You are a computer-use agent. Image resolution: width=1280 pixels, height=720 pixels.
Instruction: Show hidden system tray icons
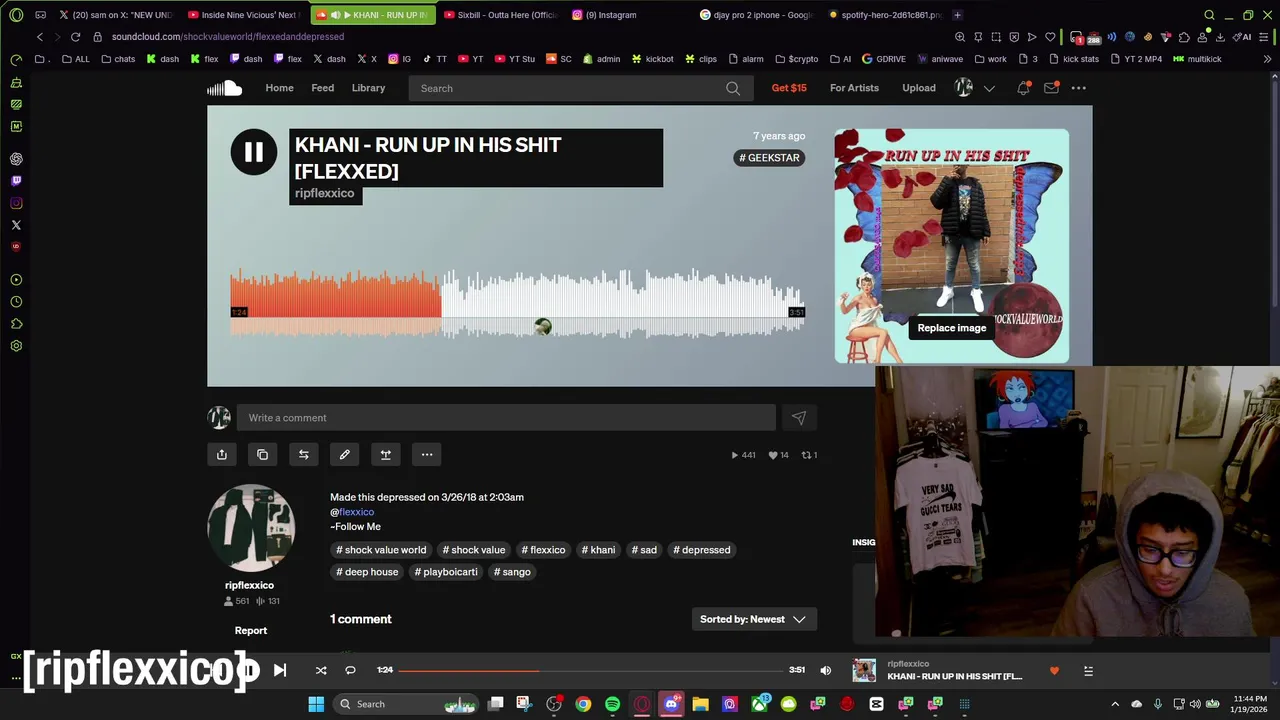coord(1115,704)
